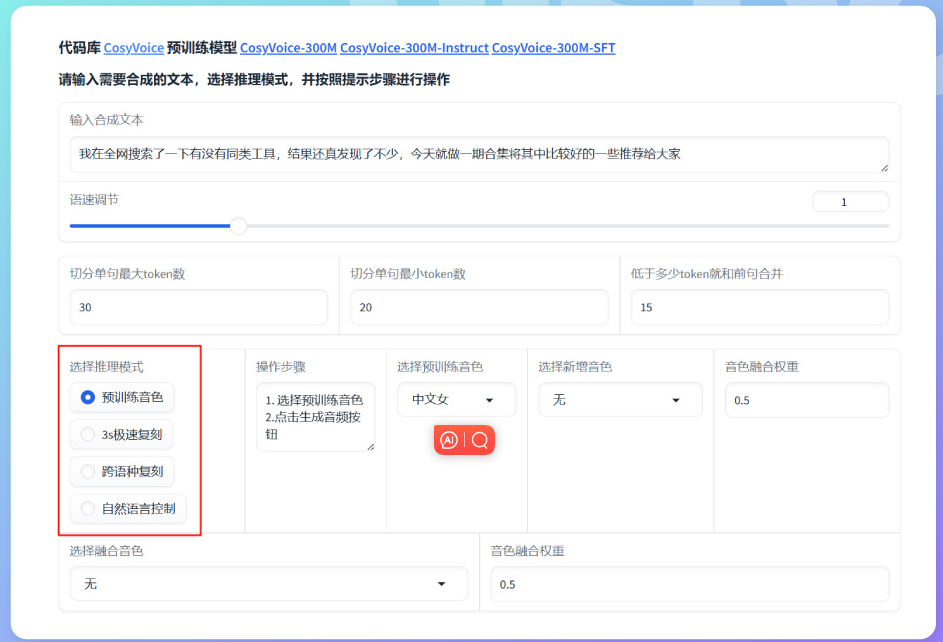
Task: Open the 选择新增音色 dropdown showing 无
Action: 620,400
